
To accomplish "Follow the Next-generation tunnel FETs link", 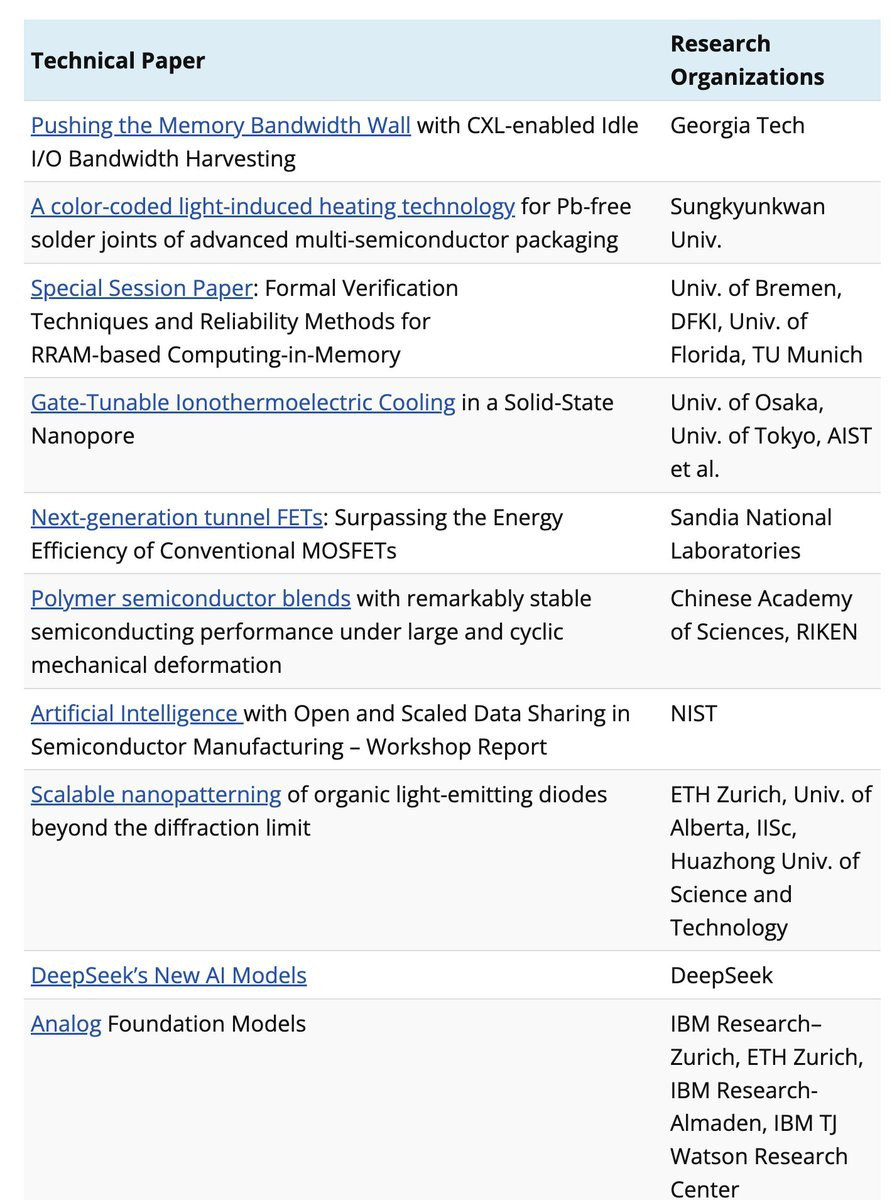I will [177, 518].
